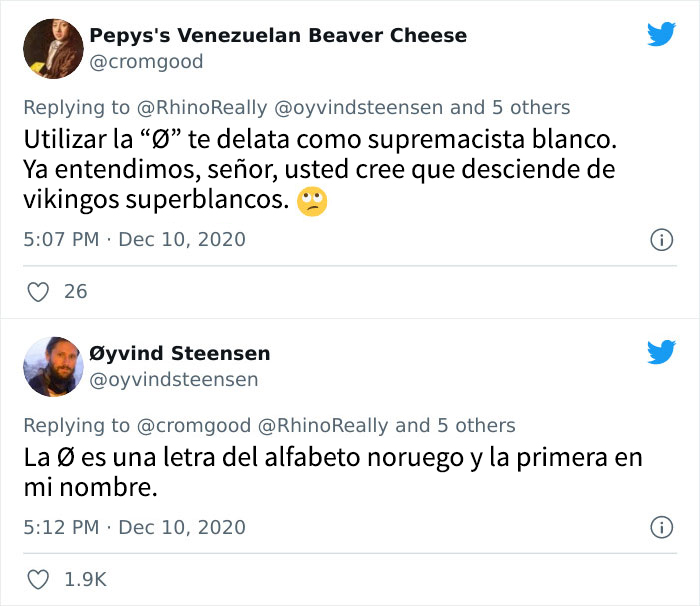Open the 5:12 PM · Dec 10, 2020 timestamp
This screenshot has height=606, width=700.
click(x=134, y=527)
